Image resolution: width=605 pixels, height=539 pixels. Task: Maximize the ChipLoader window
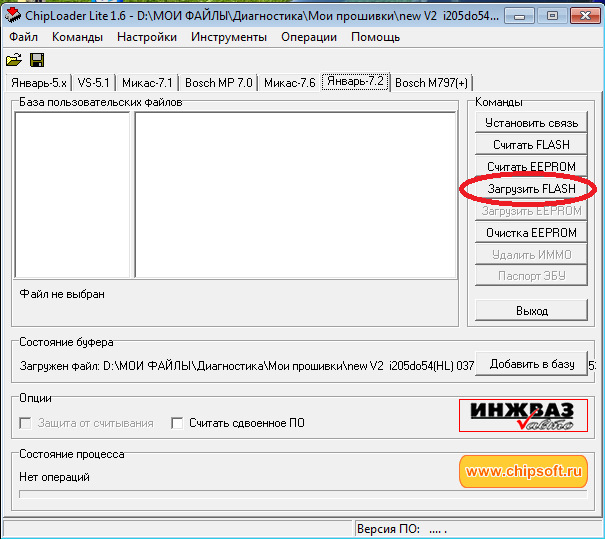552,16
